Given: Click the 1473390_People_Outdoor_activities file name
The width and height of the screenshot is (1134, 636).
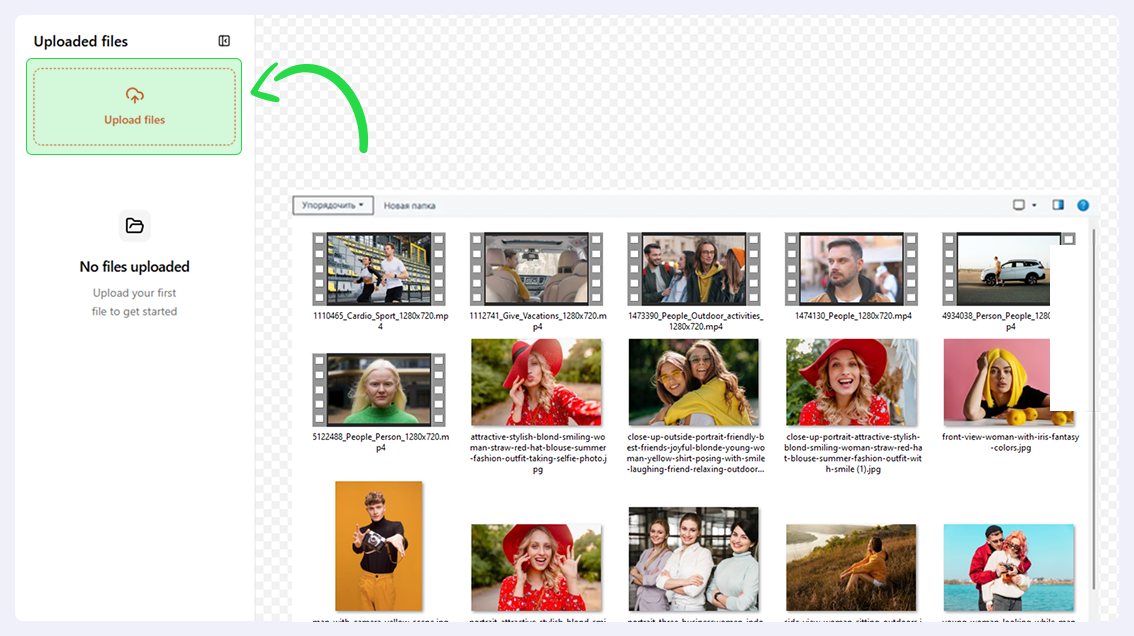Looking at the screenshot, I should [x=695, y=321].
